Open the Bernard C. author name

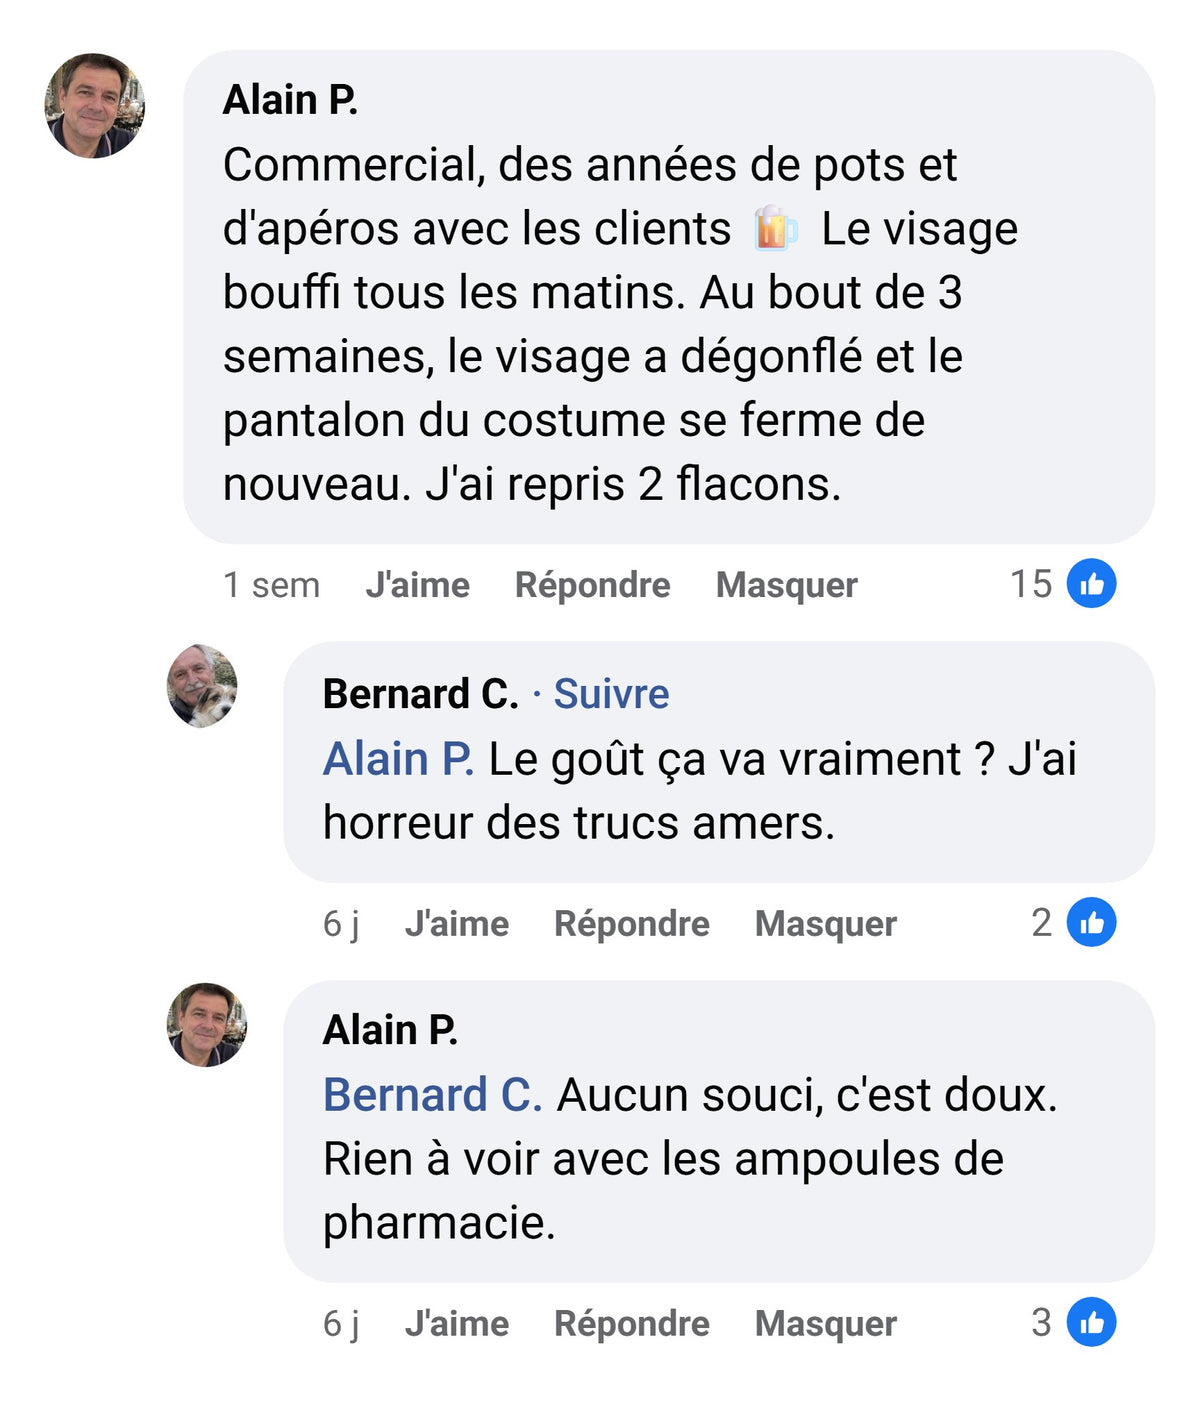pyautogui.click(x=420, y=694)
